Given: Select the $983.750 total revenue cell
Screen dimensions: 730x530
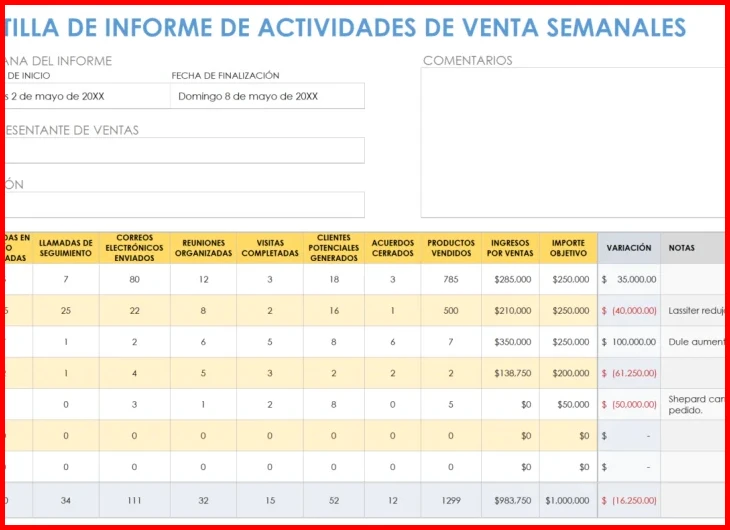Looking at the screenshot, I should pos(510,501).
